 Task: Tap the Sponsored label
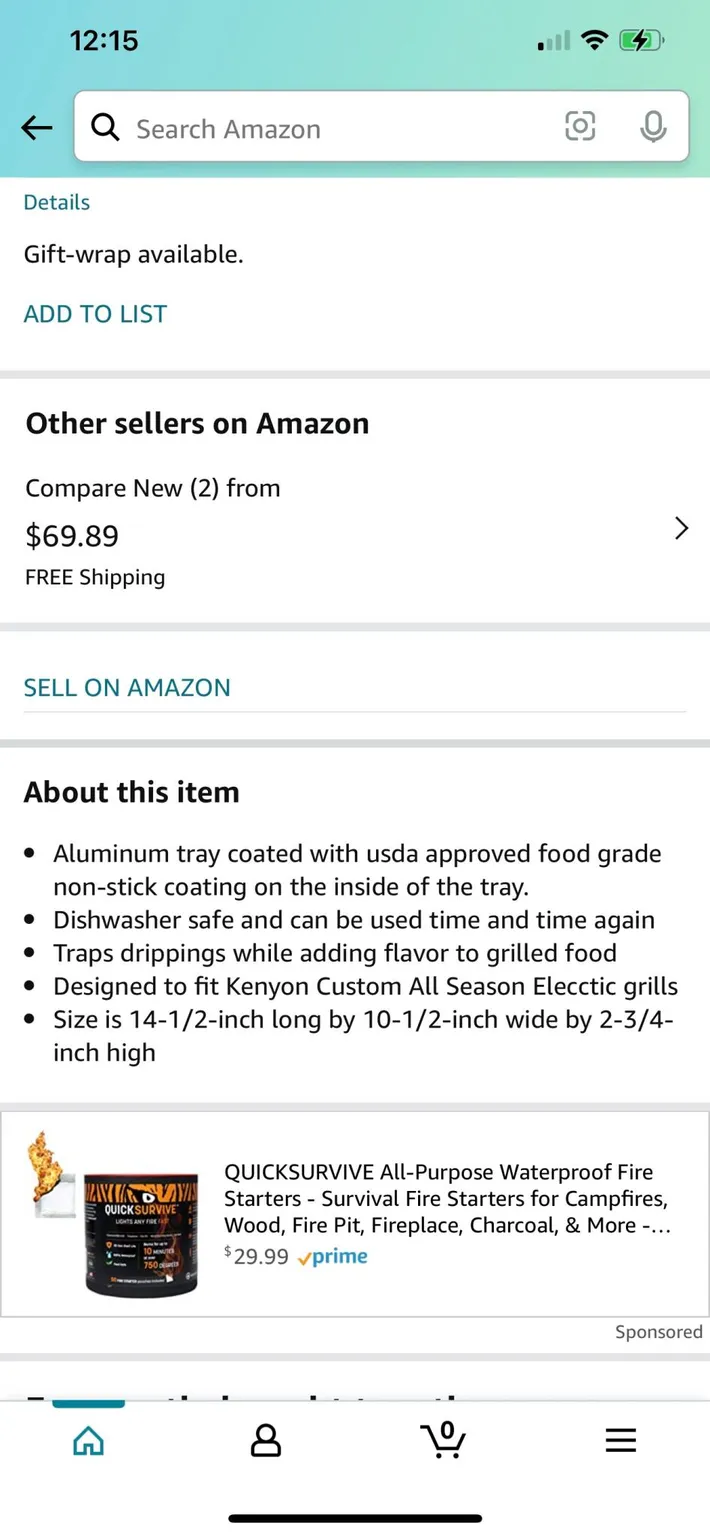click(x=658, y=1332)
